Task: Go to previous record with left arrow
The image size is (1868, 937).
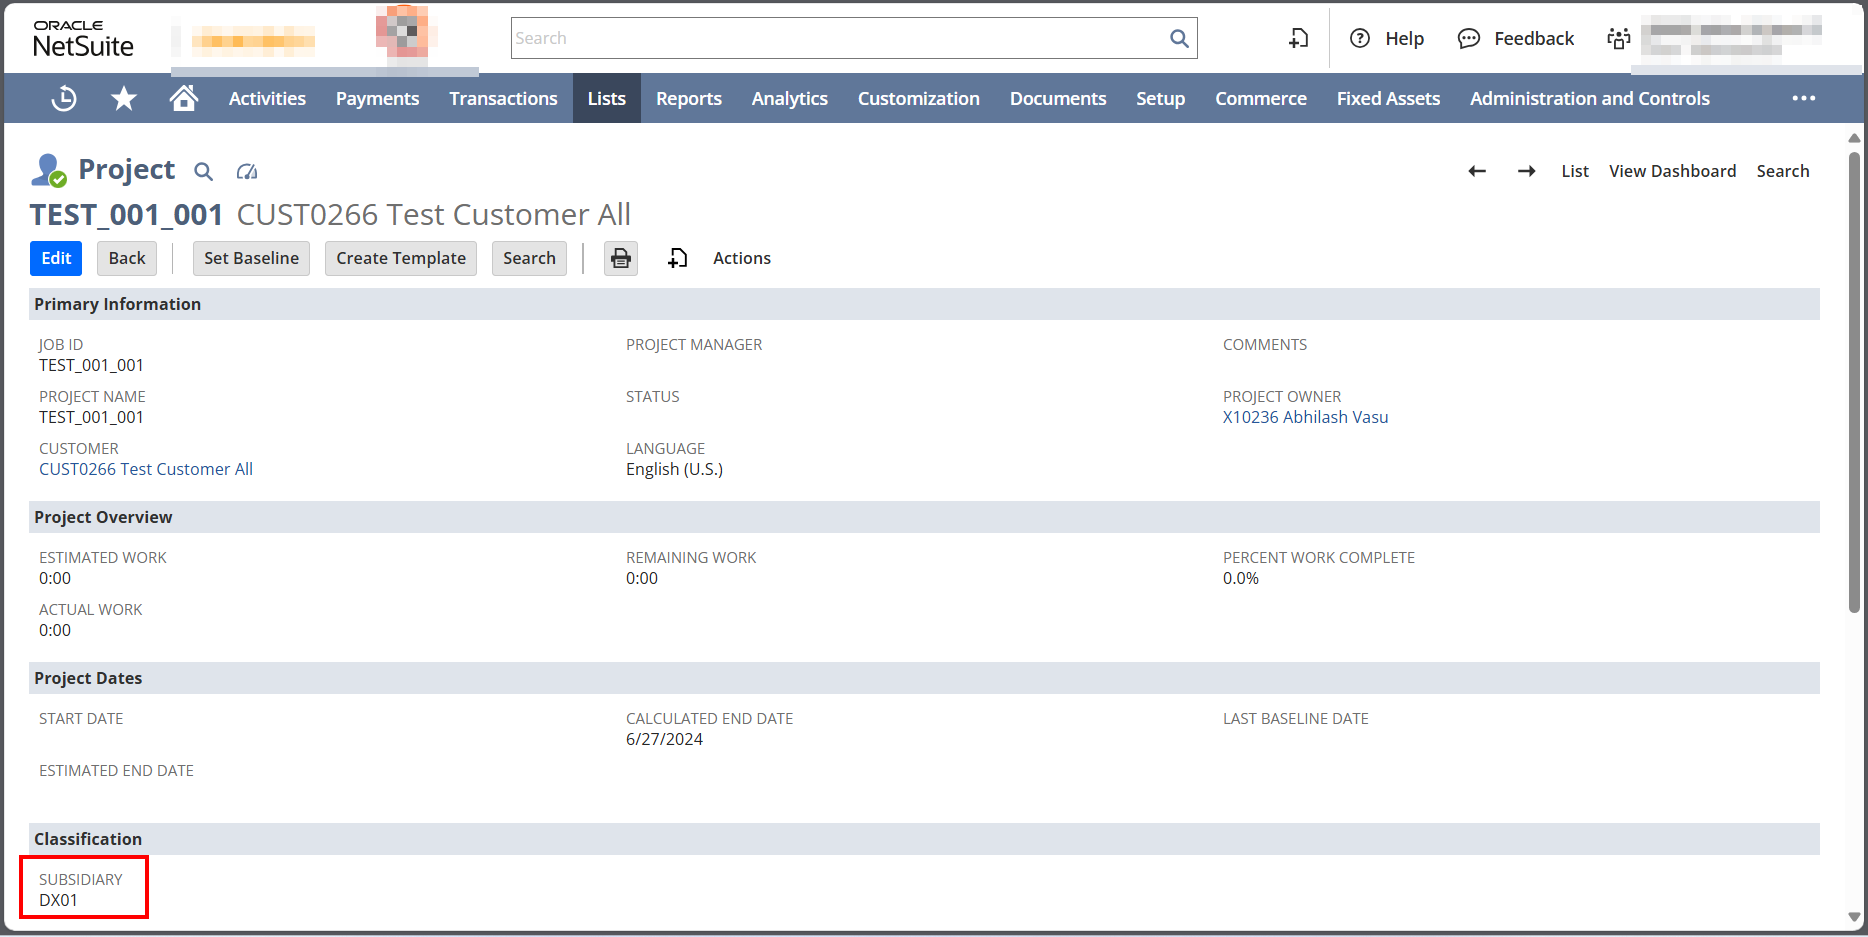Action: coord(1477,171)
